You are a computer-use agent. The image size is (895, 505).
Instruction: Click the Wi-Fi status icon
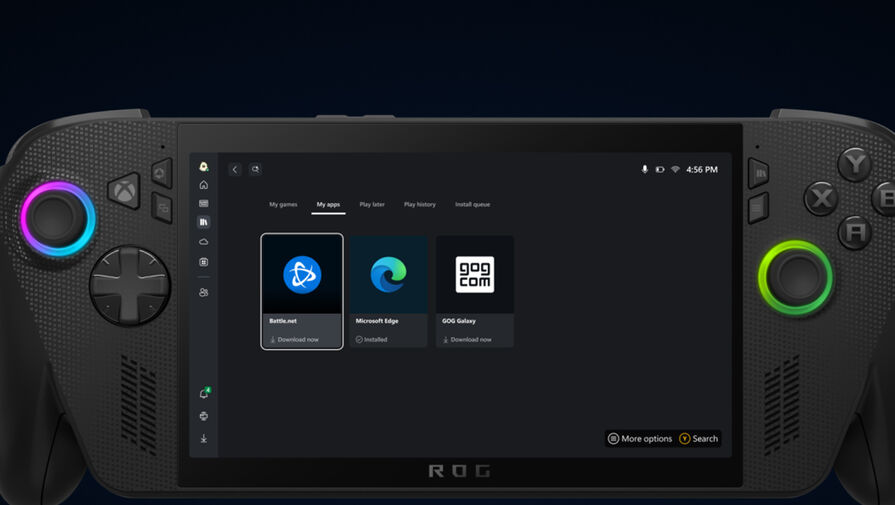click(x=675, y=169)
